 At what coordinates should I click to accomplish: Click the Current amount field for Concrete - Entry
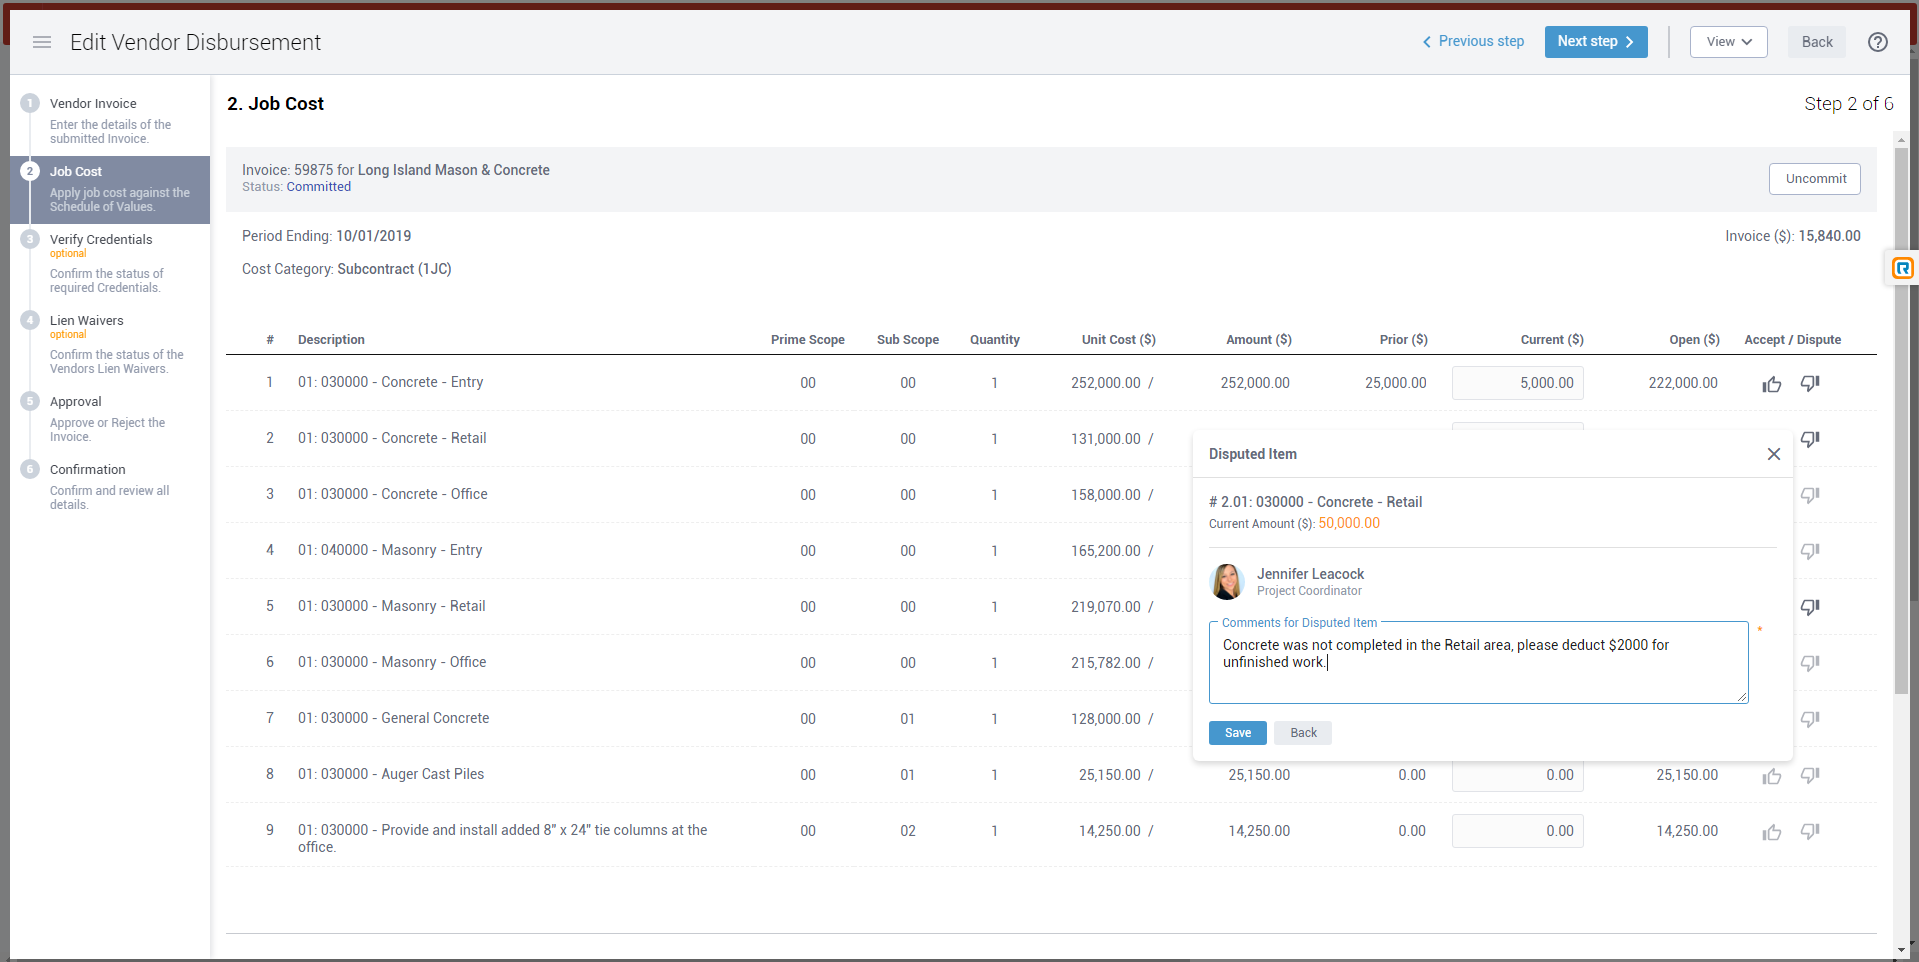(1517, 383)
